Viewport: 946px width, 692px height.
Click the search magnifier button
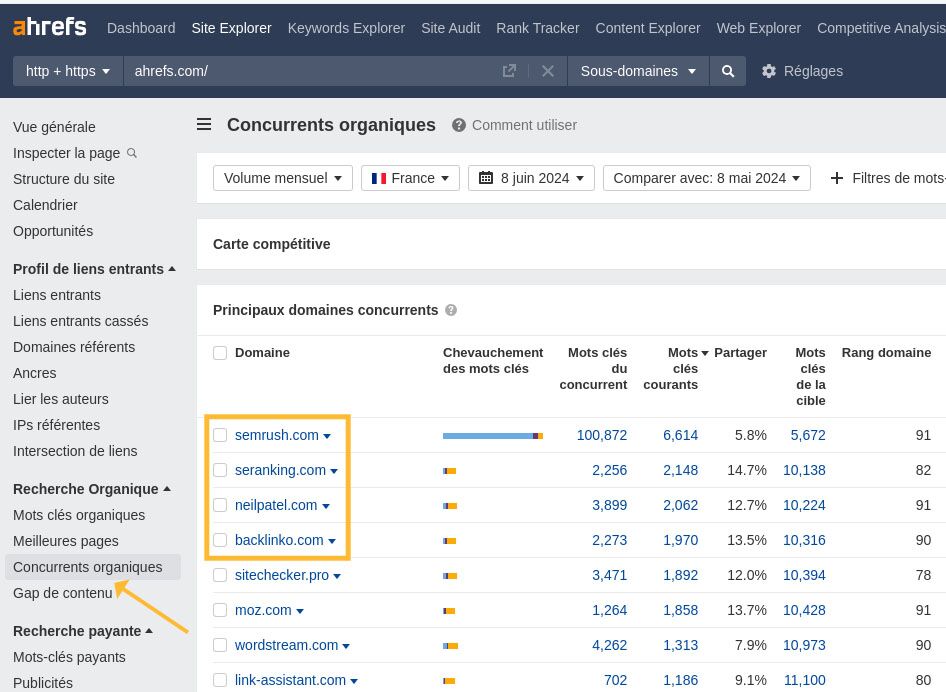[x=727, y=71]
